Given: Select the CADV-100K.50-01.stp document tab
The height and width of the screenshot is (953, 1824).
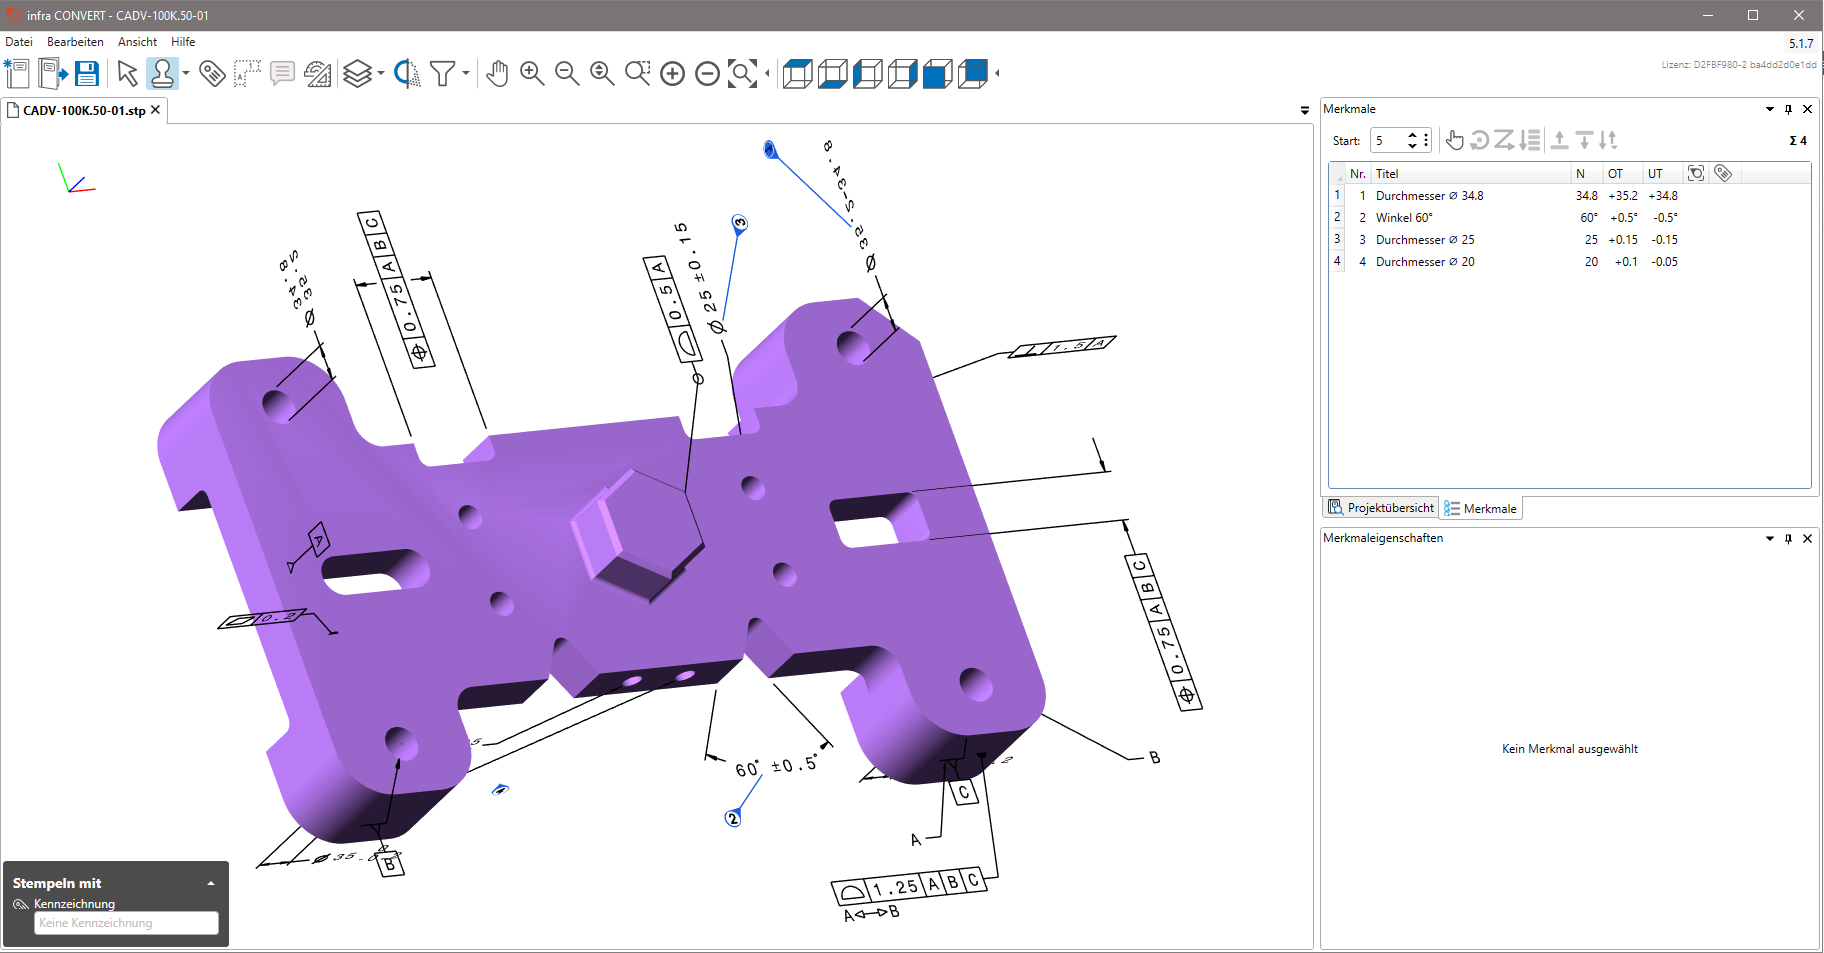Looking at the screenshot, I should (x=84, y=110).
